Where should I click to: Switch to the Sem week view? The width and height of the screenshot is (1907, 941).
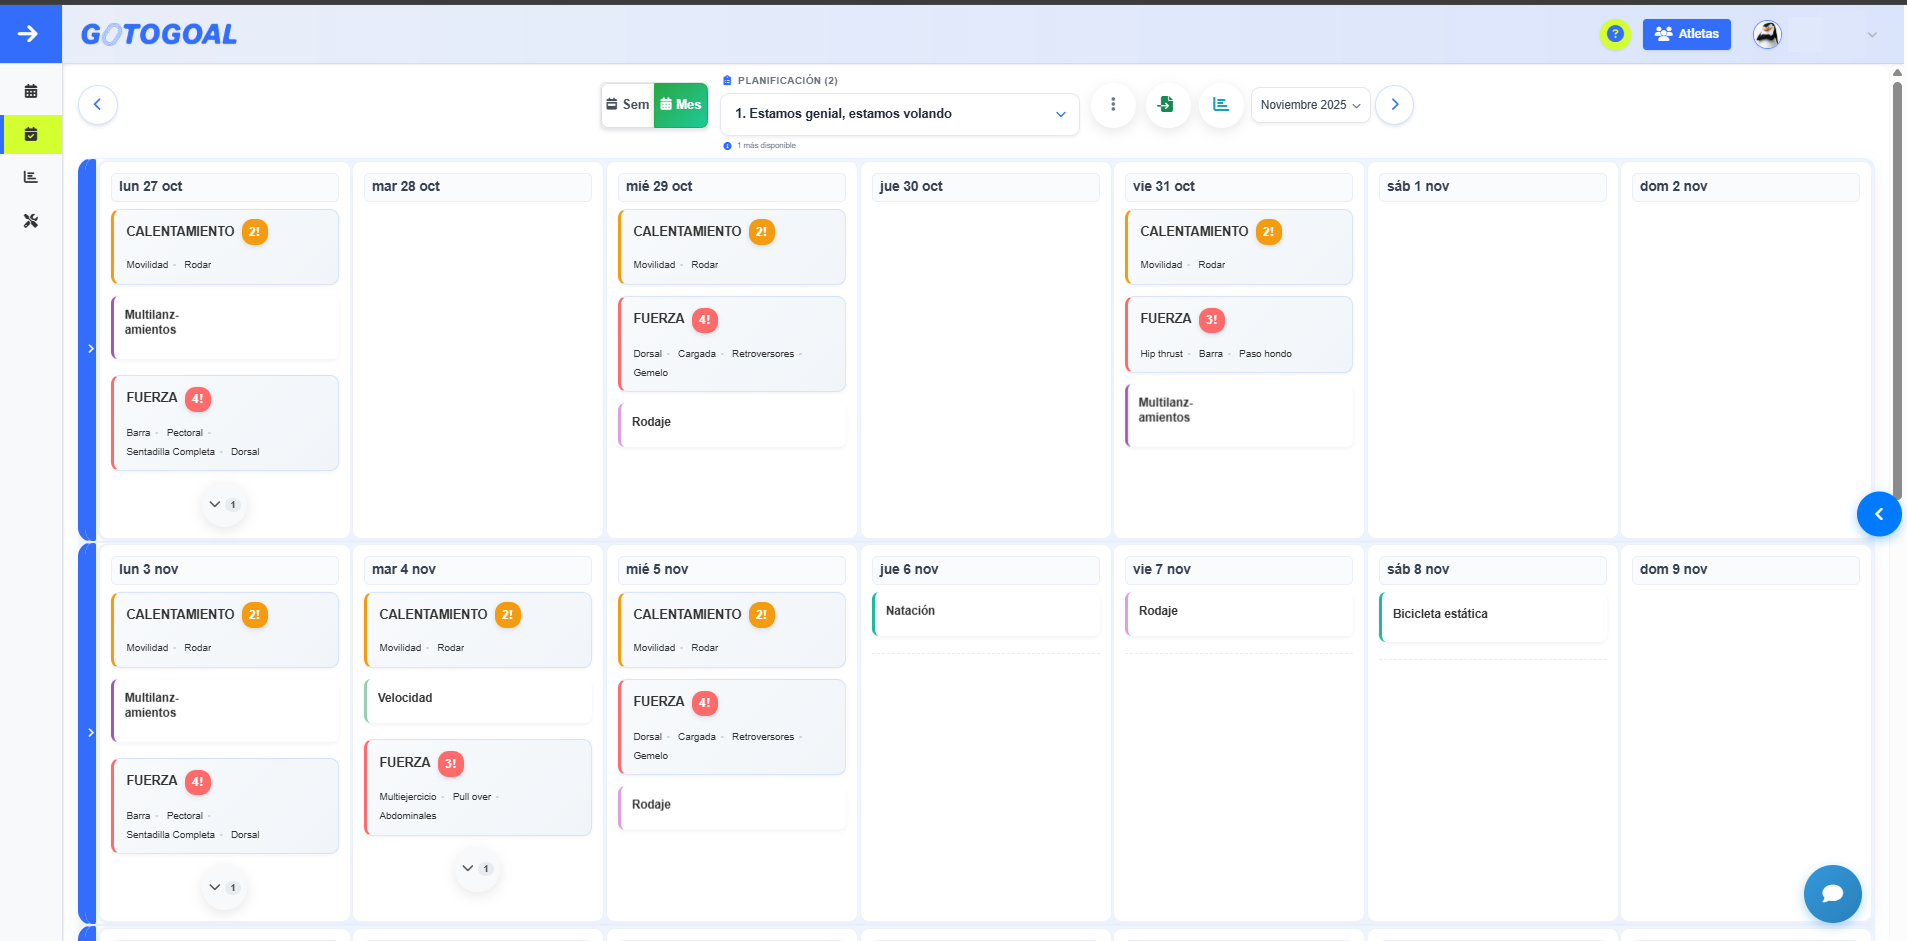coord(628,105)
